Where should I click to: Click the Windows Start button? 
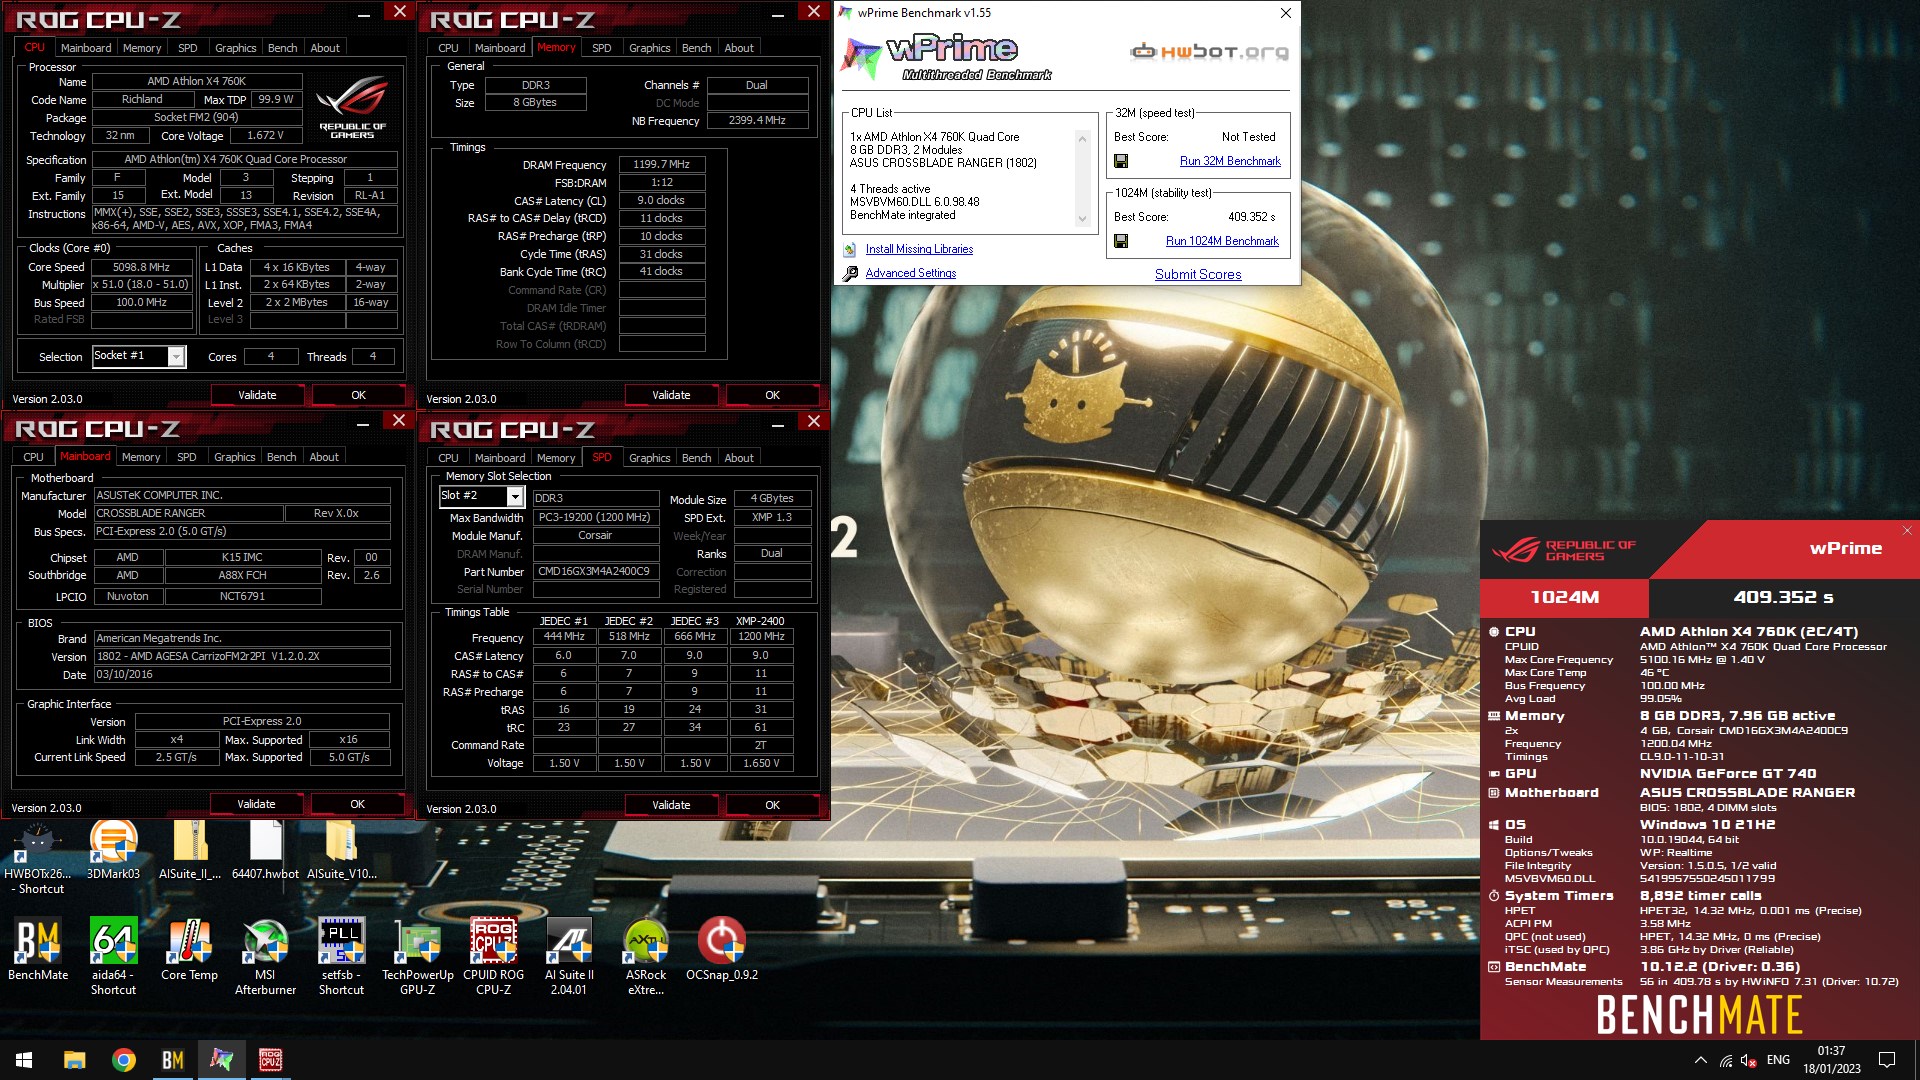(24, 1060)
